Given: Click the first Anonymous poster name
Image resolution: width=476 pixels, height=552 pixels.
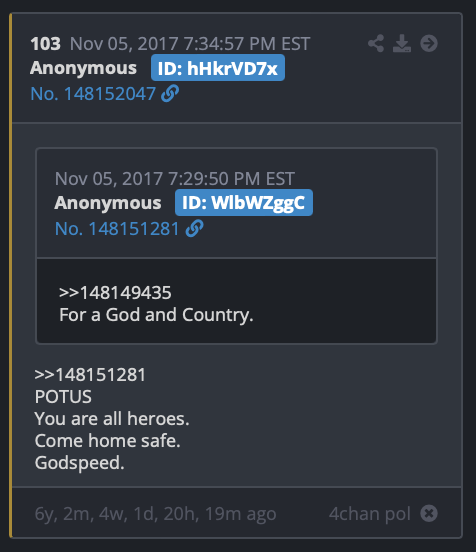Looking at the screenshot, I should [x=83, y=68].
